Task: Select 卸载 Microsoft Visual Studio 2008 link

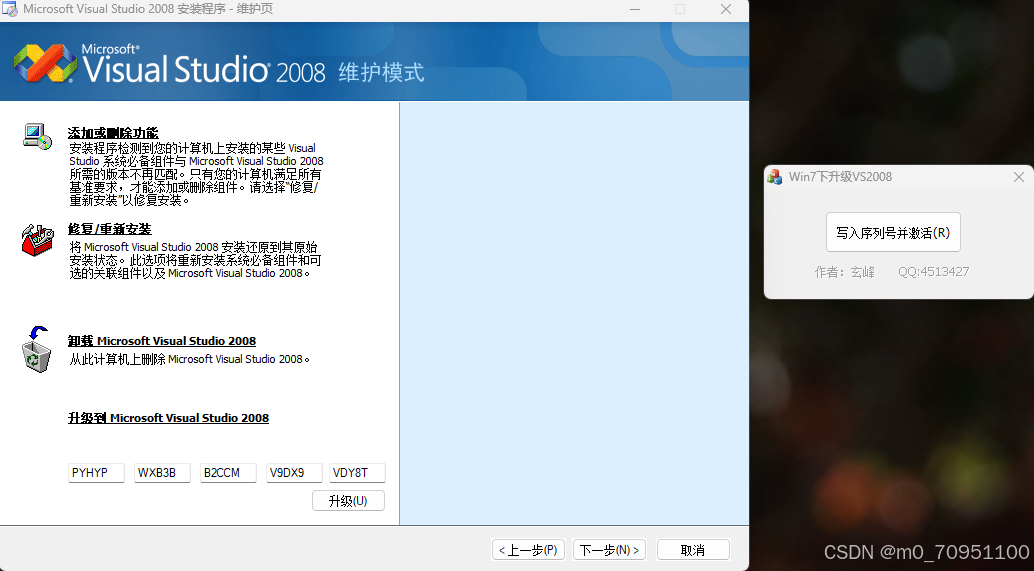Action: (162, 341)
